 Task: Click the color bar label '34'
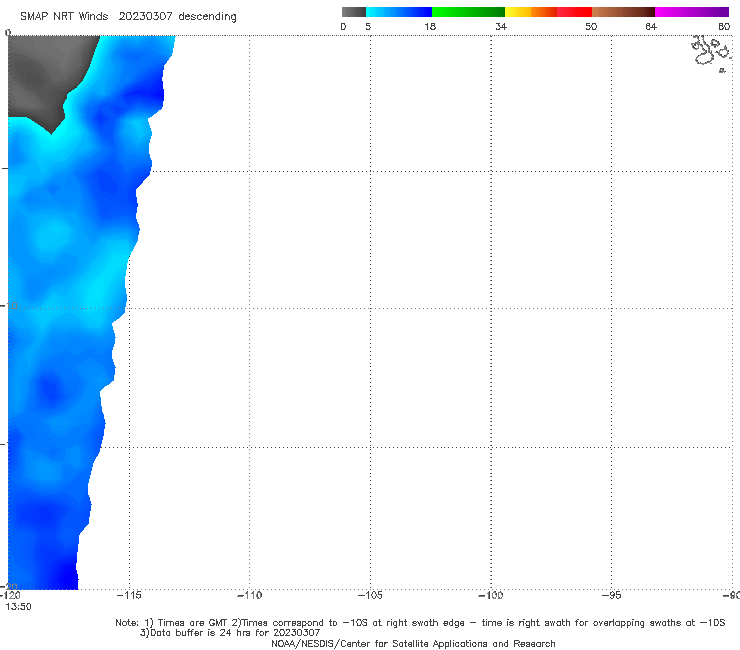click(x=501, y=27)
